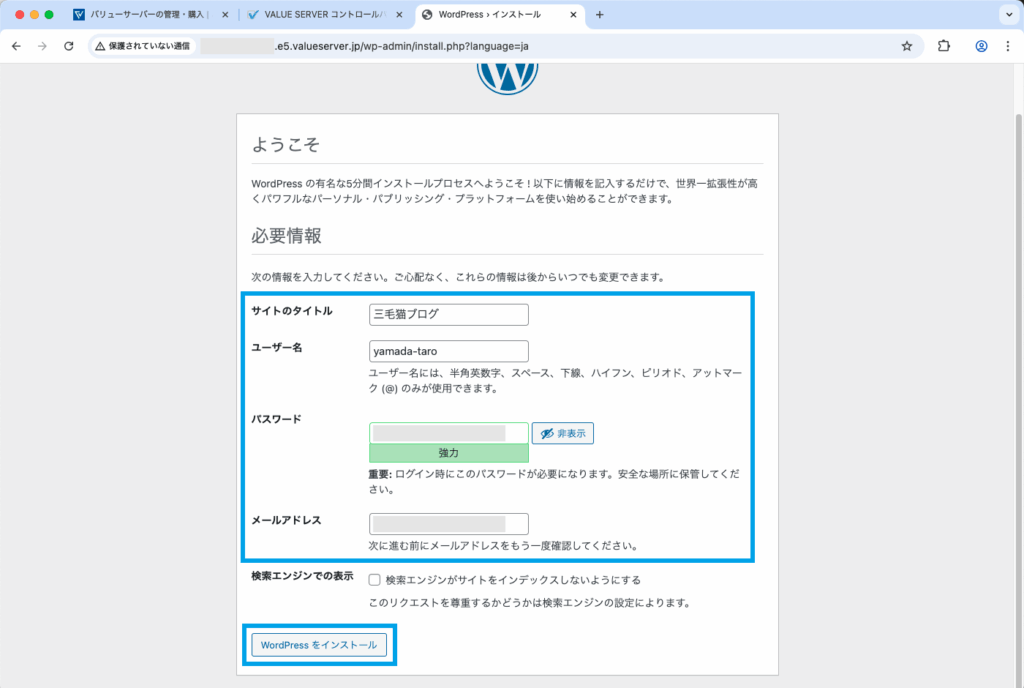Open the Chrome profile icon
1024x688 pixels.
(x=981, y=46)
